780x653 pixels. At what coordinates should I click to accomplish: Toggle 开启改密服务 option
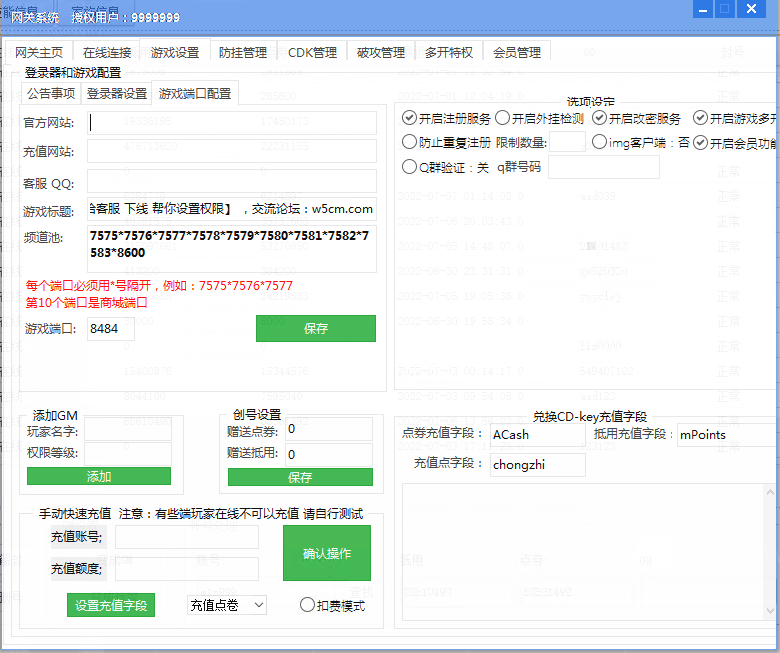click(636, 118)
